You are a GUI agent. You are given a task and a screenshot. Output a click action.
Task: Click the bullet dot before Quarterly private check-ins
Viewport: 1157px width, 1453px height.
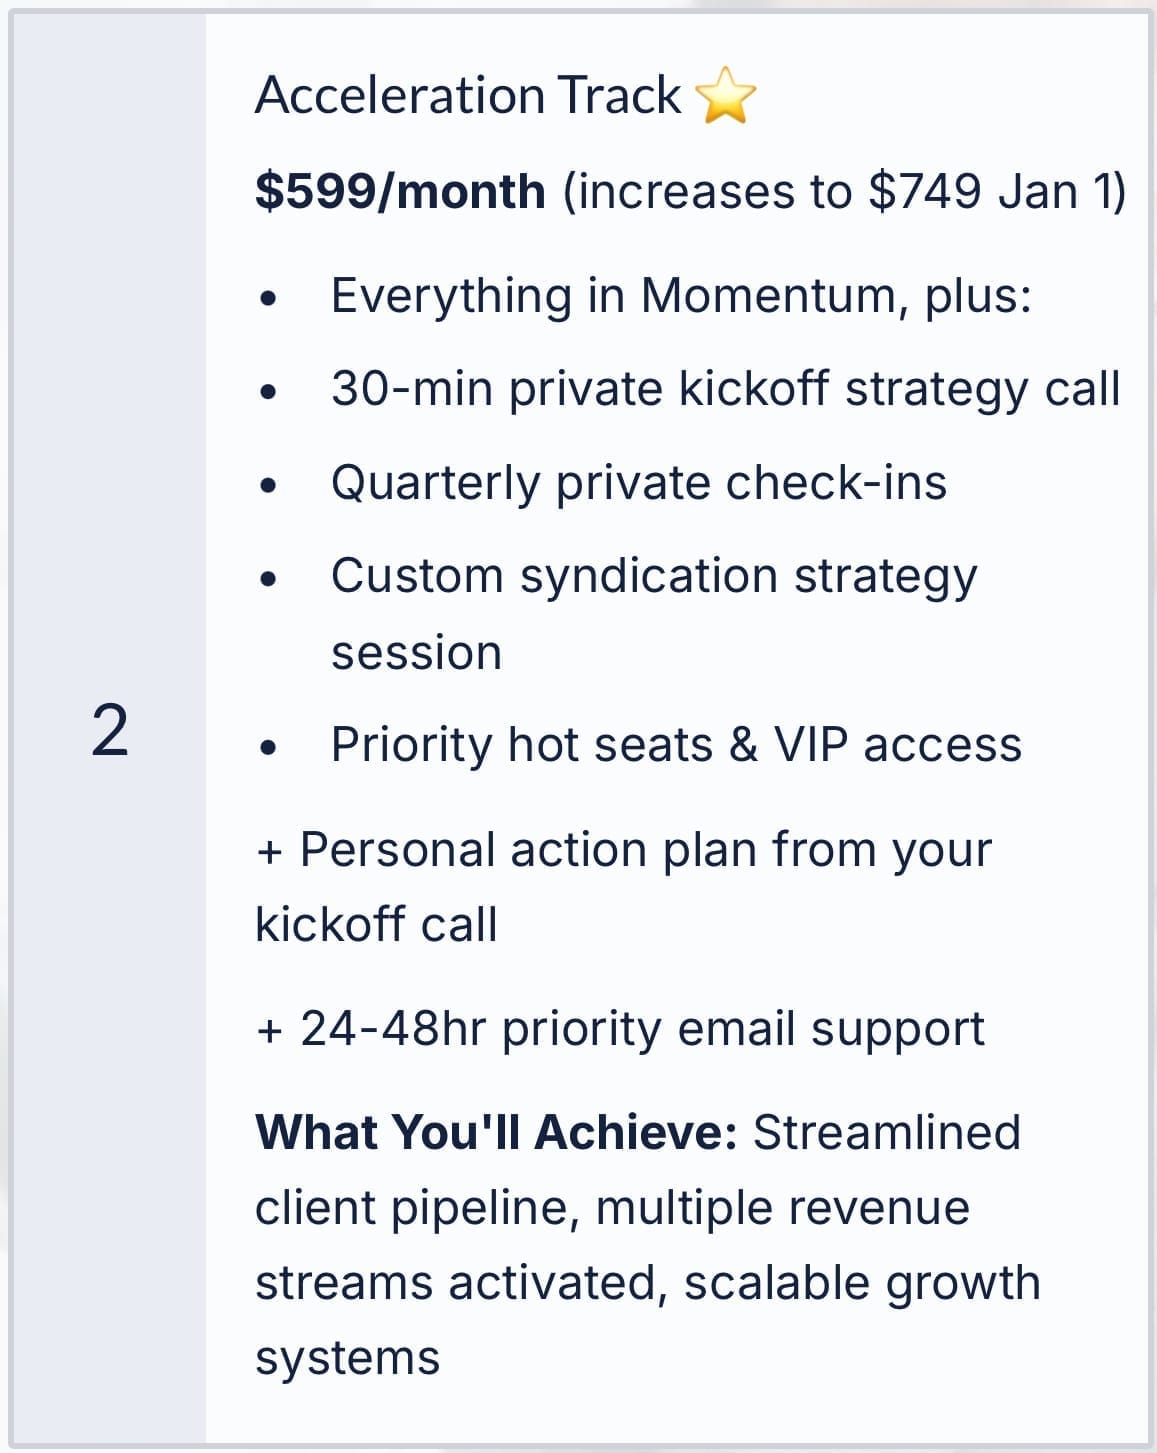pyautogui.click(x=267, y=486)
